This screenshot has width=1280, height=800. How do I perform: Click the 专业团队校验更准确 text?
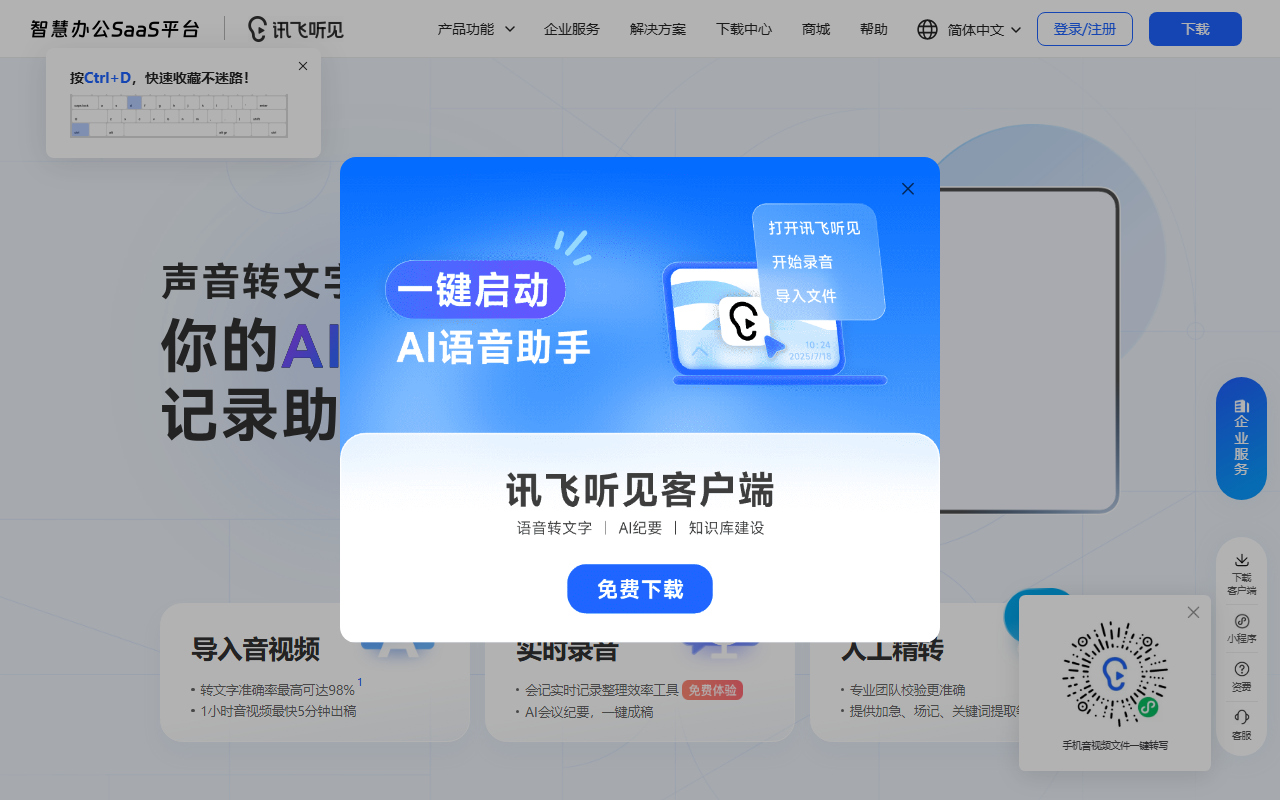tap(908, 690)
